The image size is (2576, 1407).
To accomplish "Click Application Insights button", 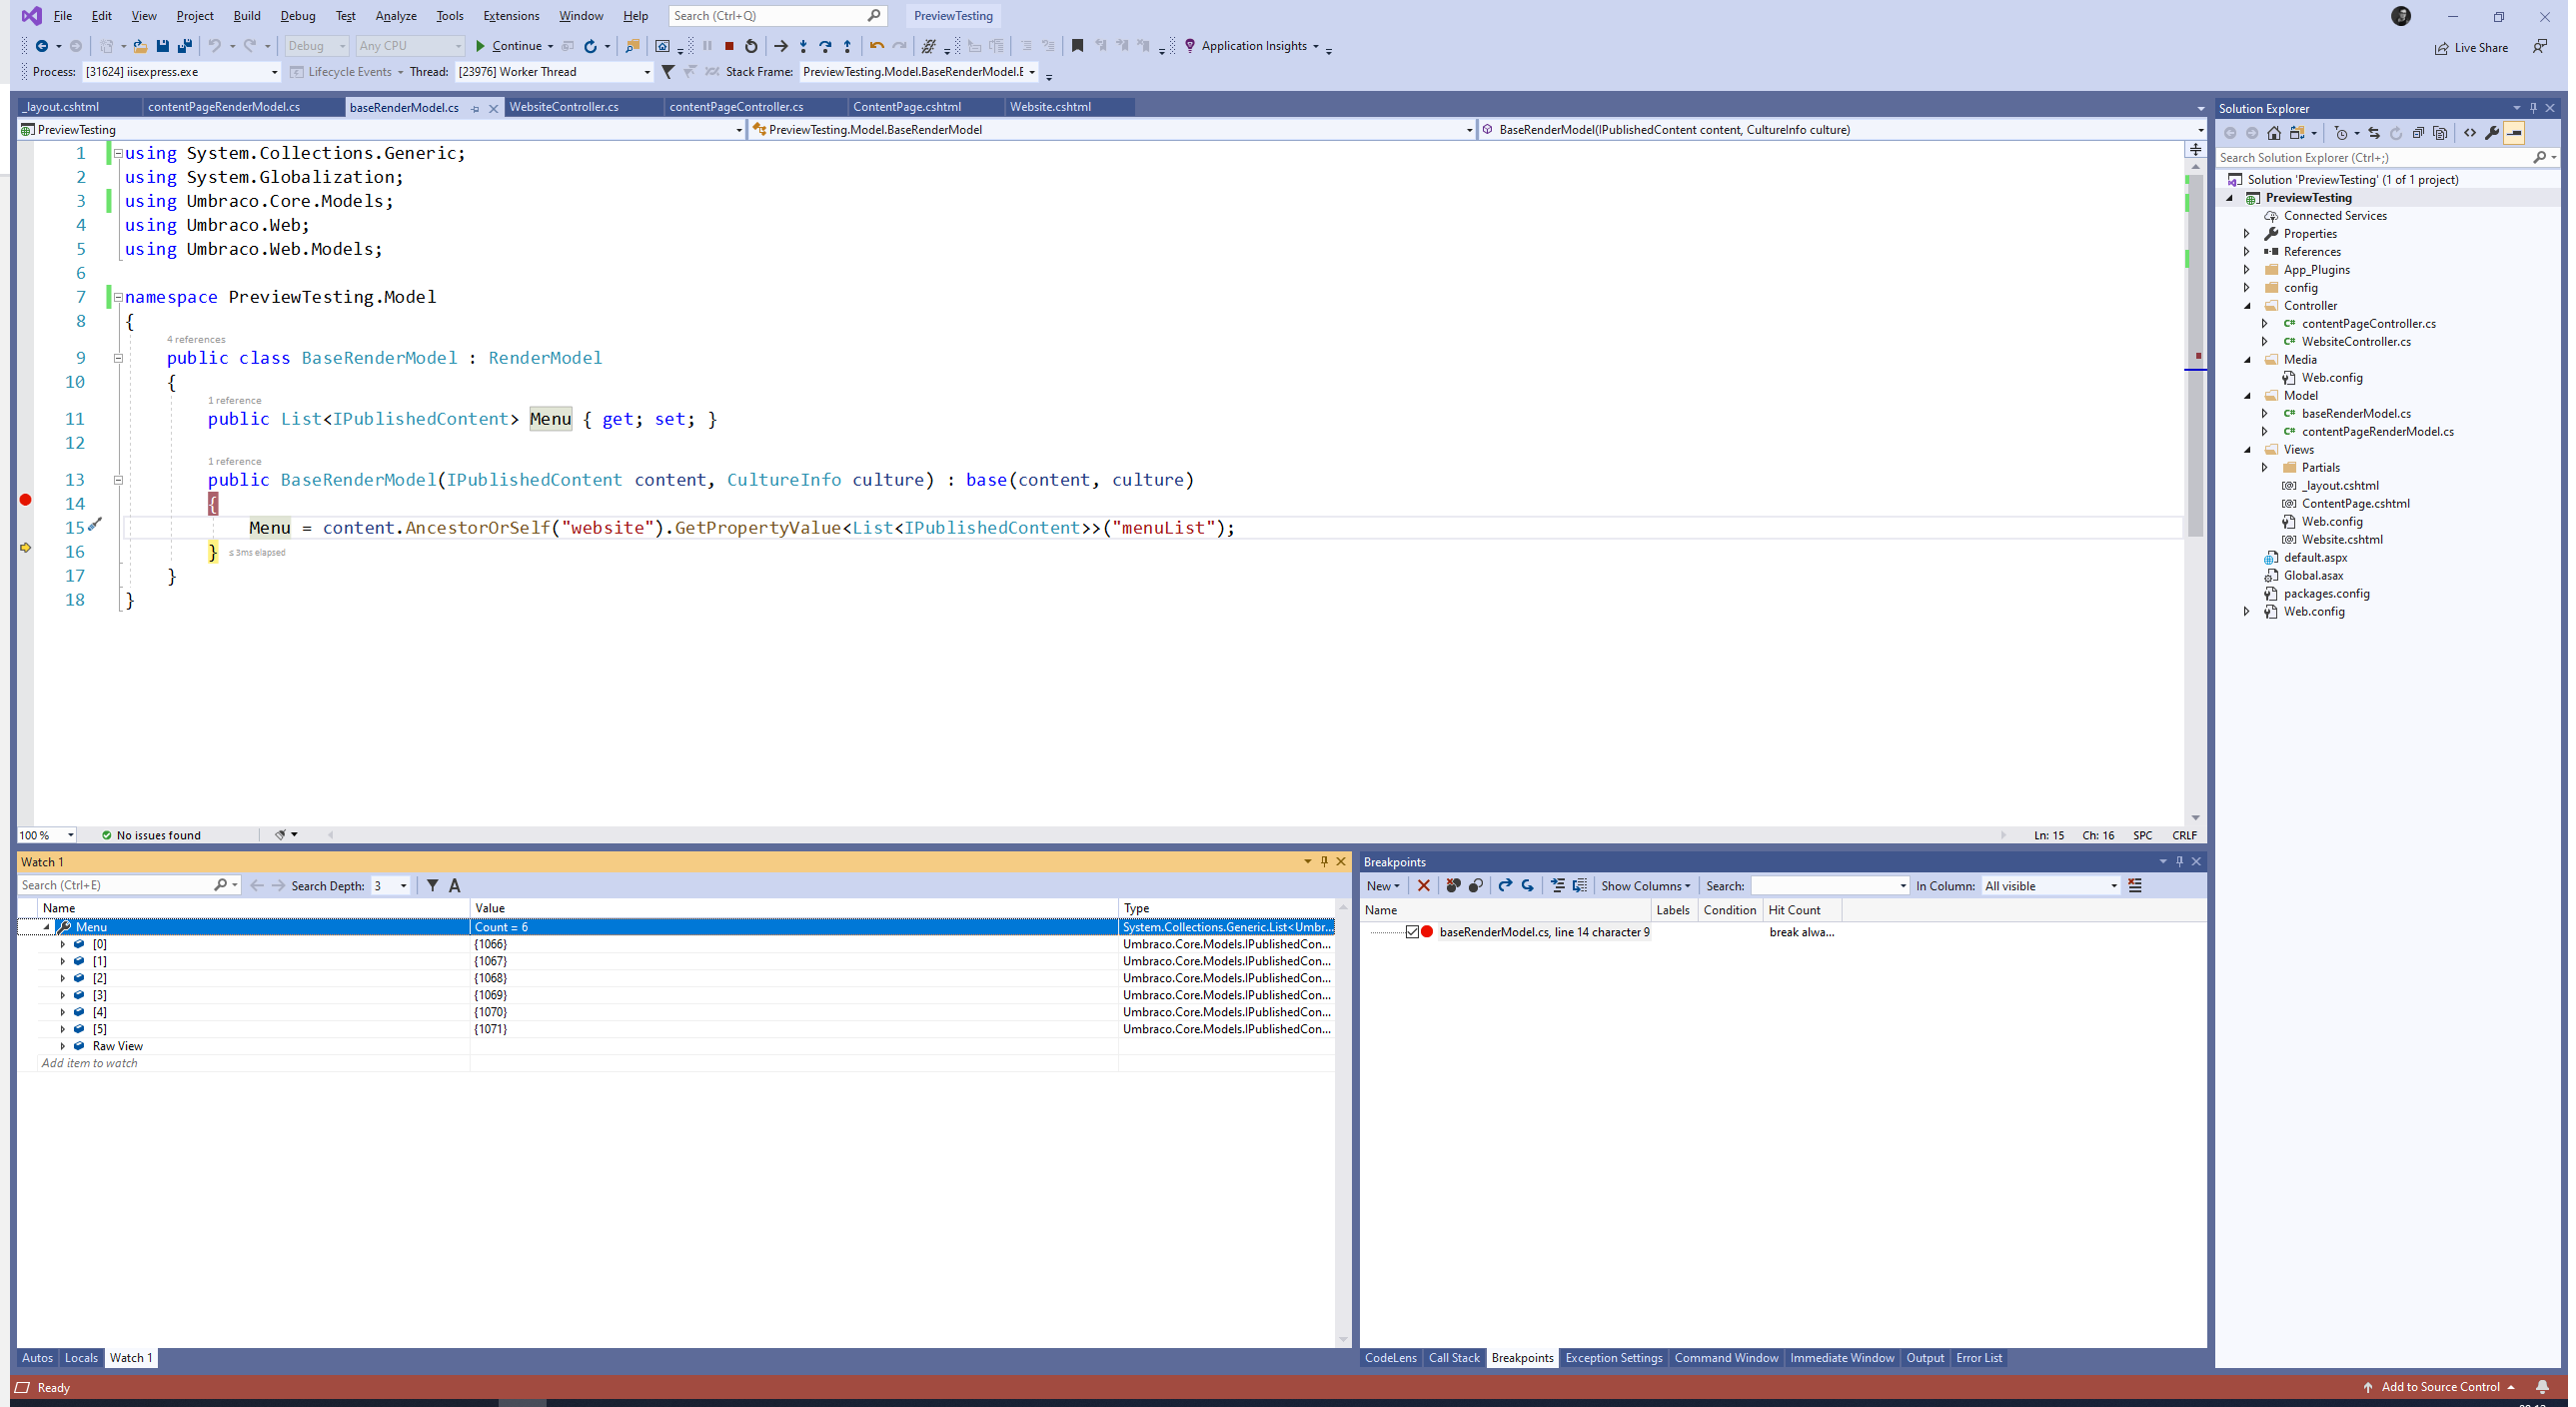I will (x=1252, y=46).
